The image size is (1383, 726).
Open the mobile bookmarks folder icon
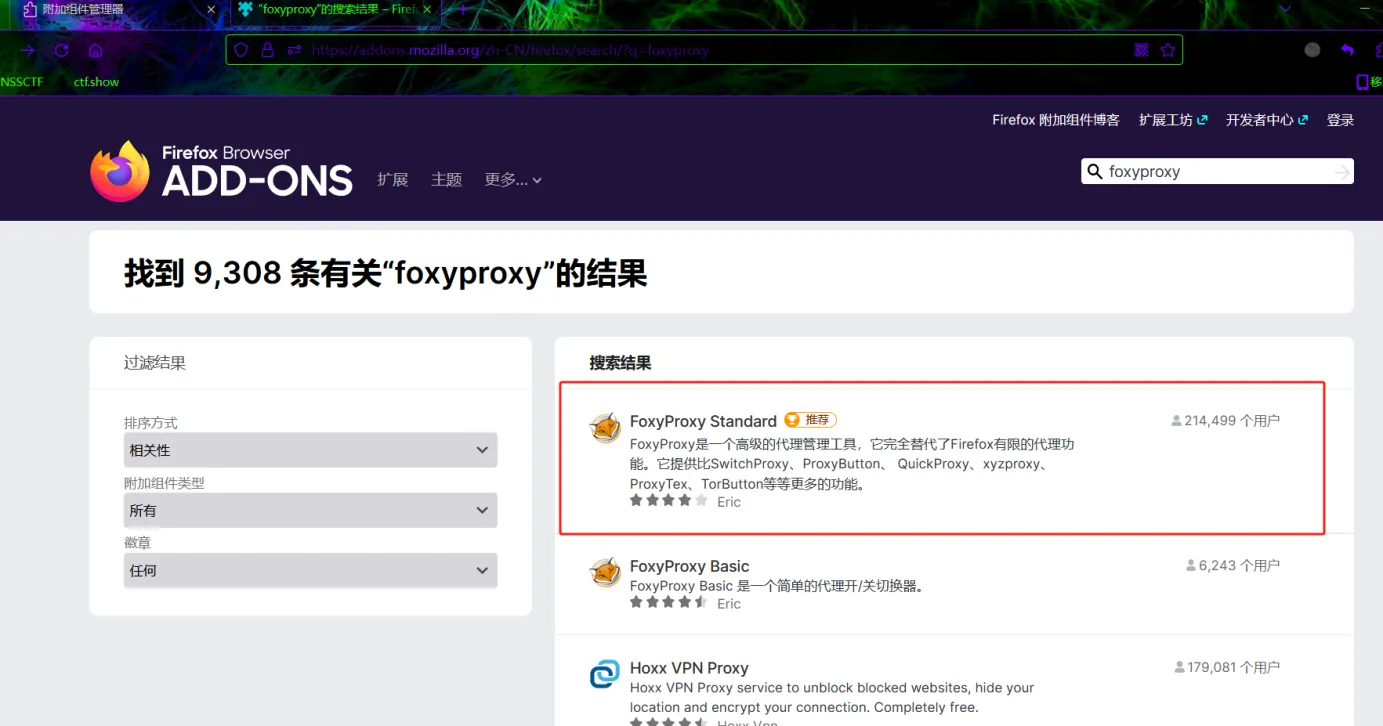[1363, 82]
